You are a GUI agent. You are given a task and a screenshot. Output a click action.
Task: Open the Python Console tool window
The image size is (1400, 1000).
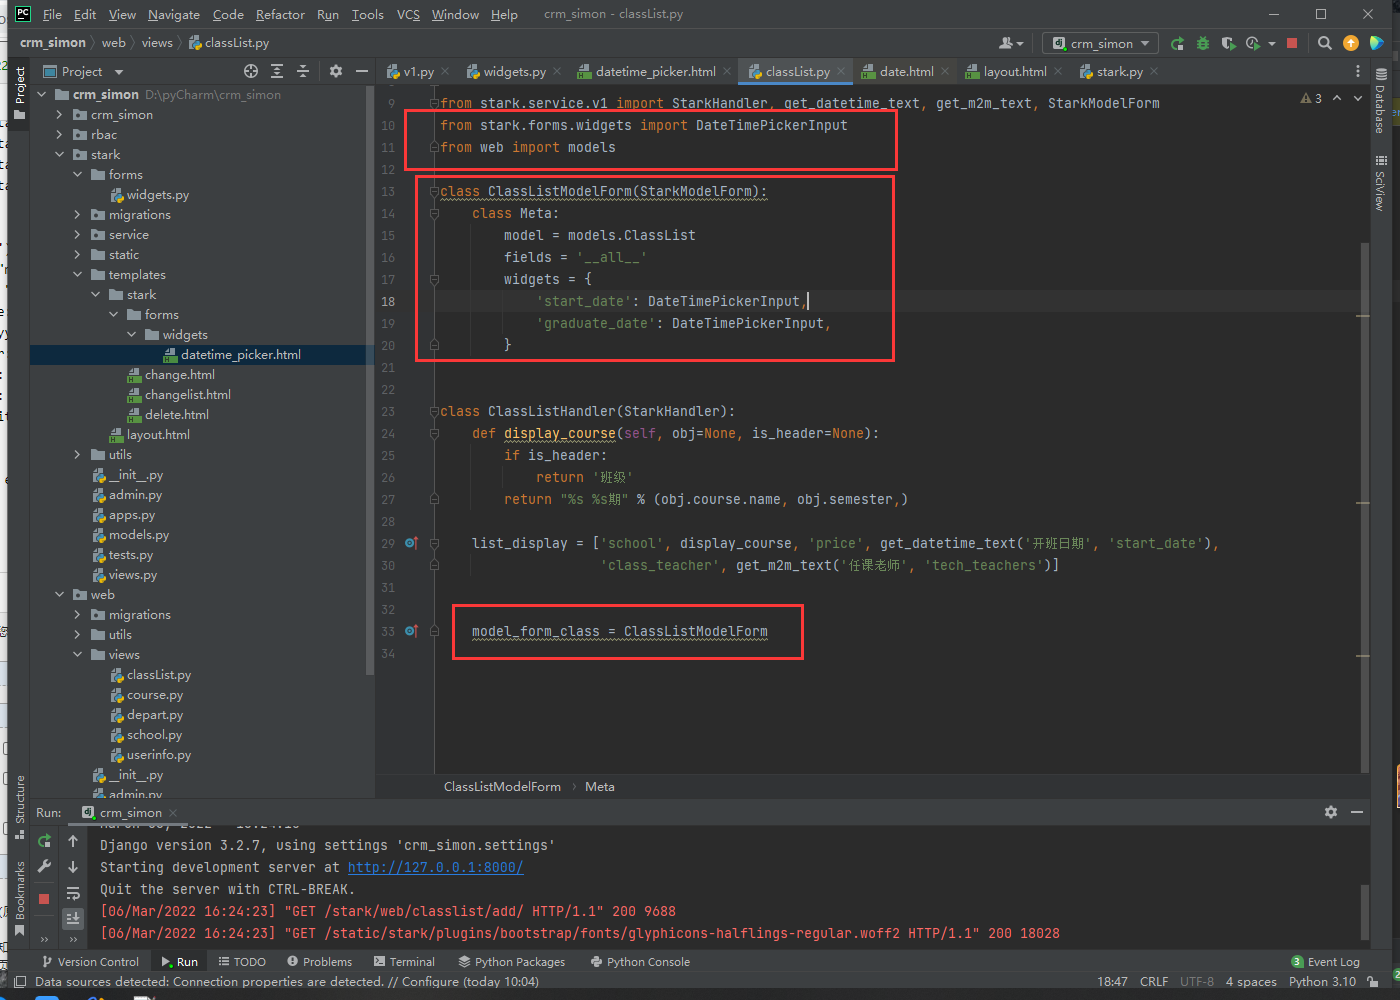[640, 962]
